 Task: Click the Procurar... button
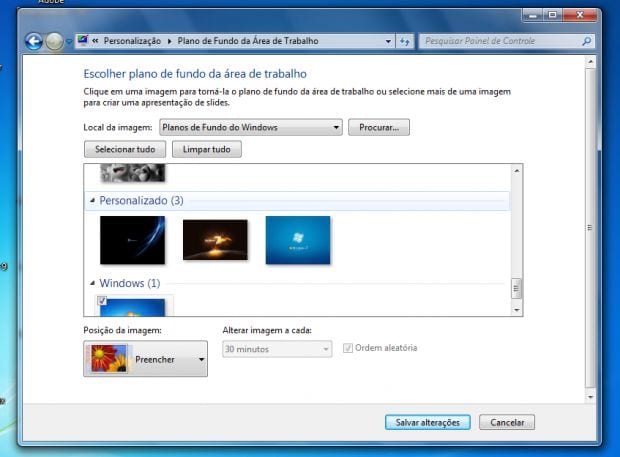379,127
